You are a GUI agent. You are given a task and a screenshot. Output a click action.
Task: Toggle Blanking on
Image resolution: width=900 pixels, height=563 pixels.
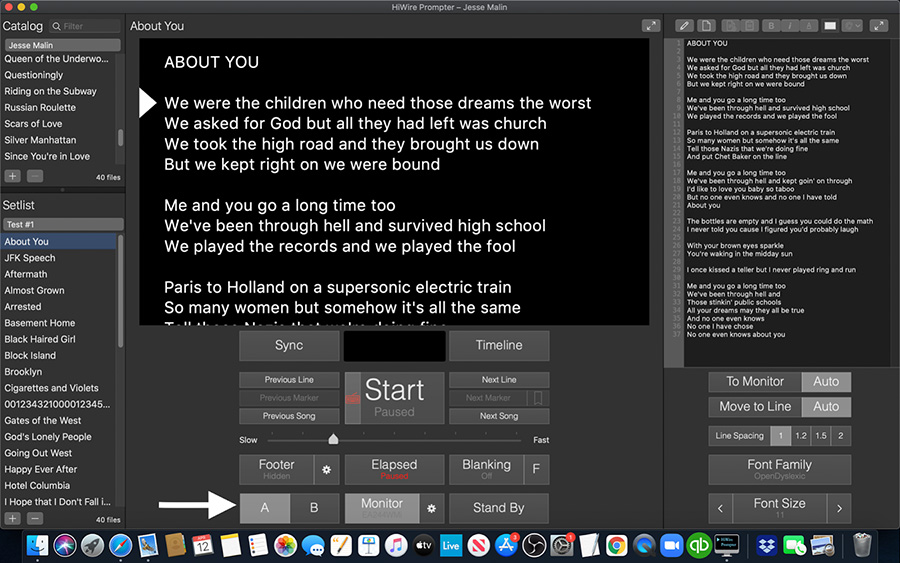tap(486, 469)
